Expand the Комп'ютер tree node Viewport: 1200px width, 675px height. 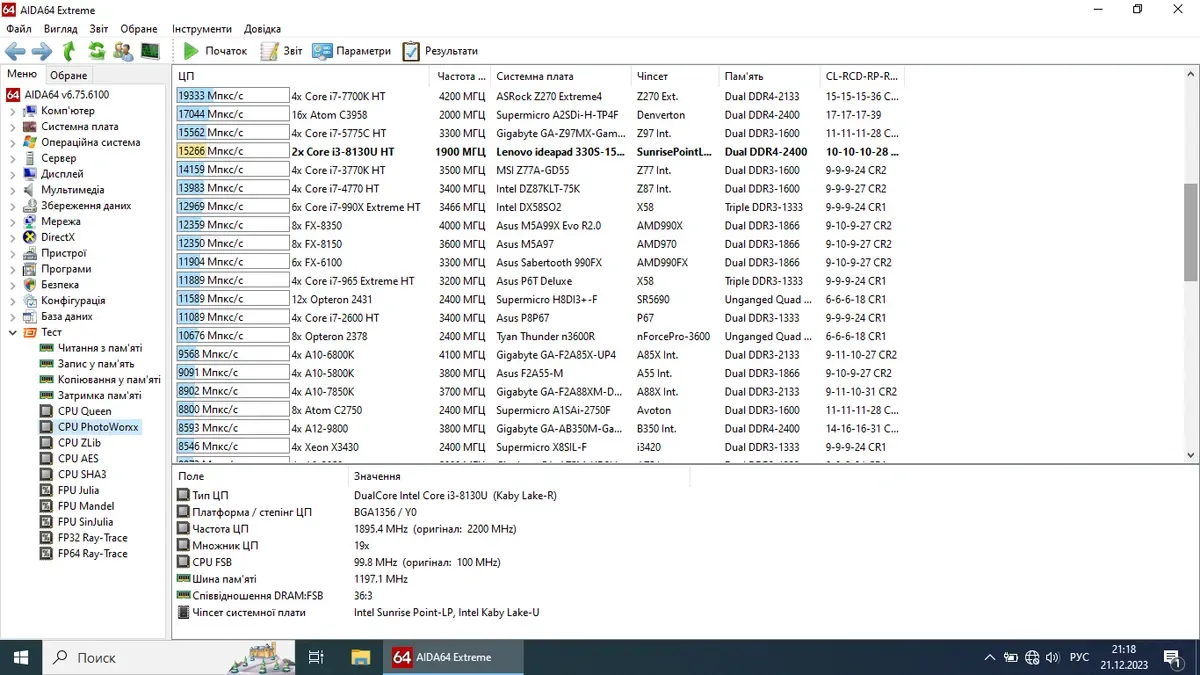point(13,111)
